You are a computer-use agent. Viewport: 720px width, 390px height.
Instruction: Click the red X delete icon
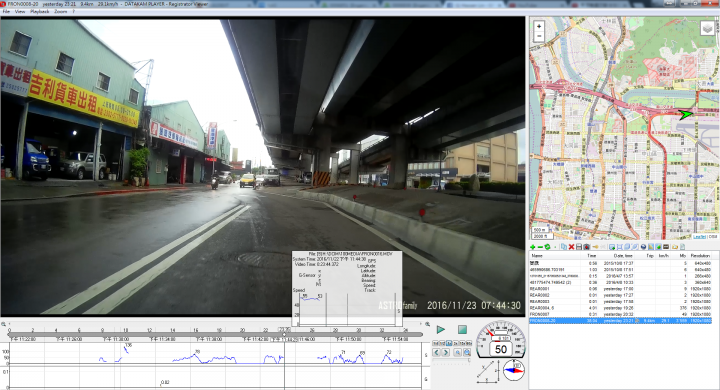(571, 247)
